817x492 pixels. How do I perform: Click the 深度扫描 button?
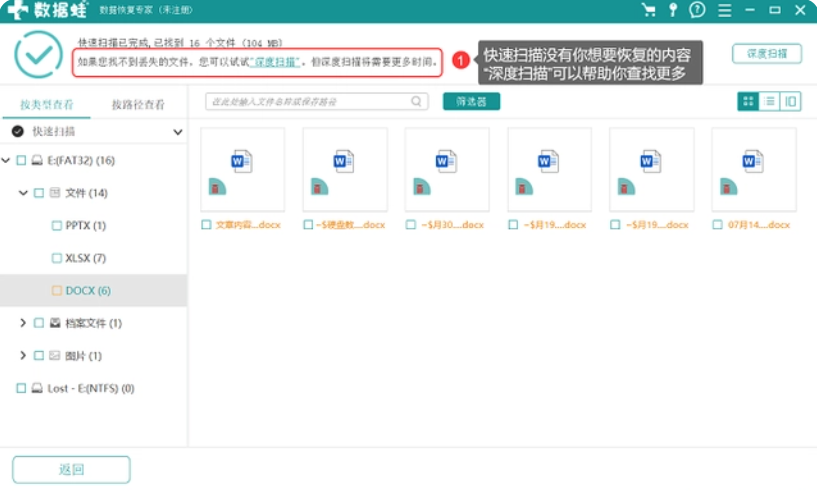(x=766, y=54)
